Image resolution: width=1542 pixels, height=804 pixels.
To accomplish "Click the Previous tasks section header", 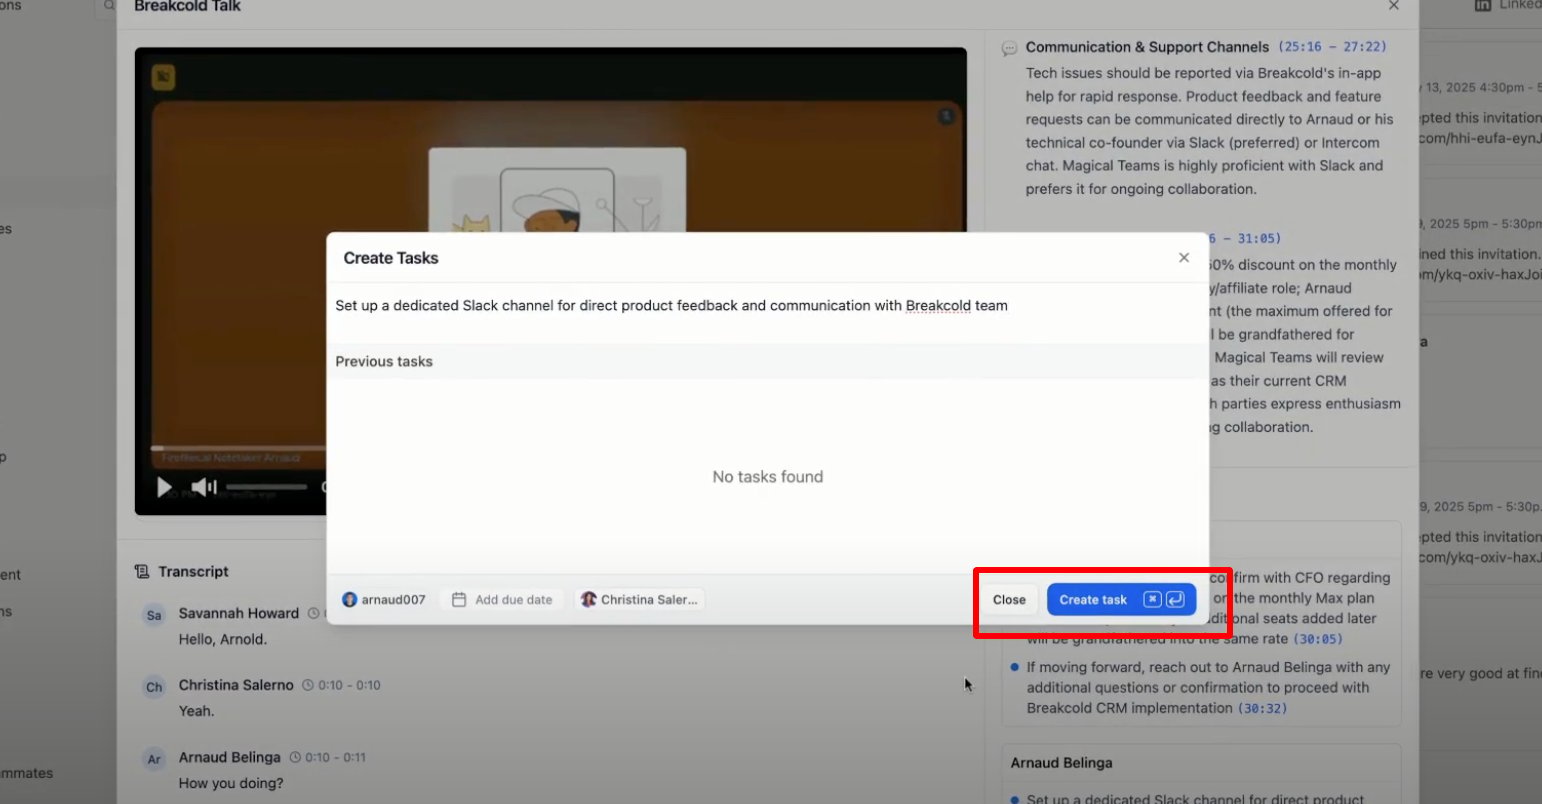I will [x=767, y=362].
